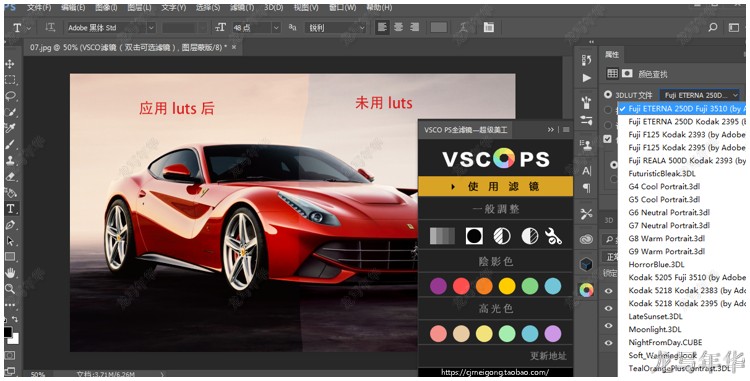Viewport: 750px width, 381px height.
Task: Toggle top layer visibility eye icon
Action: [x=608, y=291]
